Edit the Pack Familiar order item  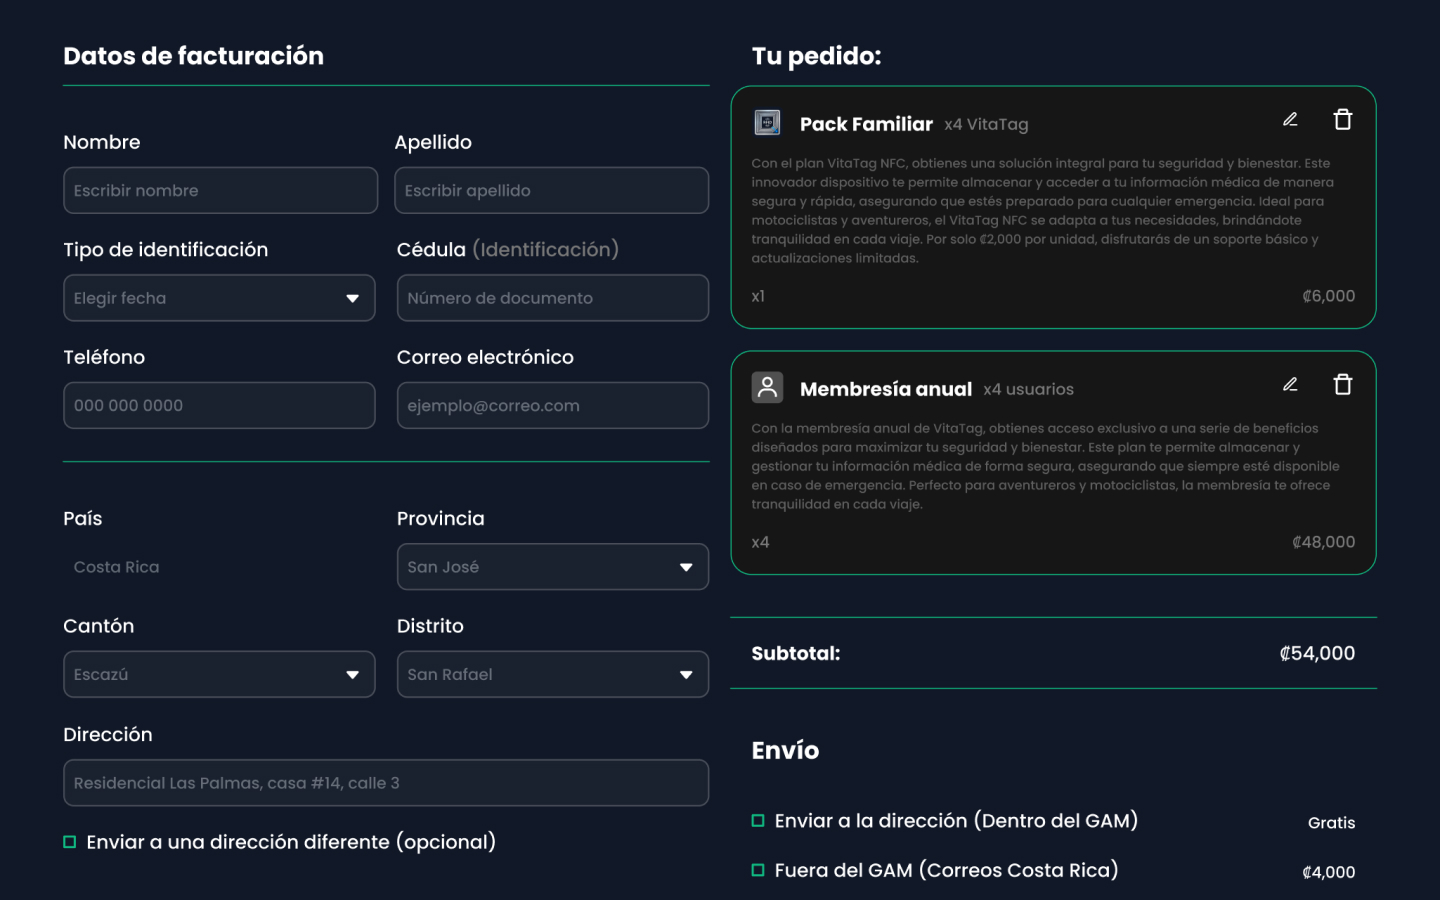1290,120
